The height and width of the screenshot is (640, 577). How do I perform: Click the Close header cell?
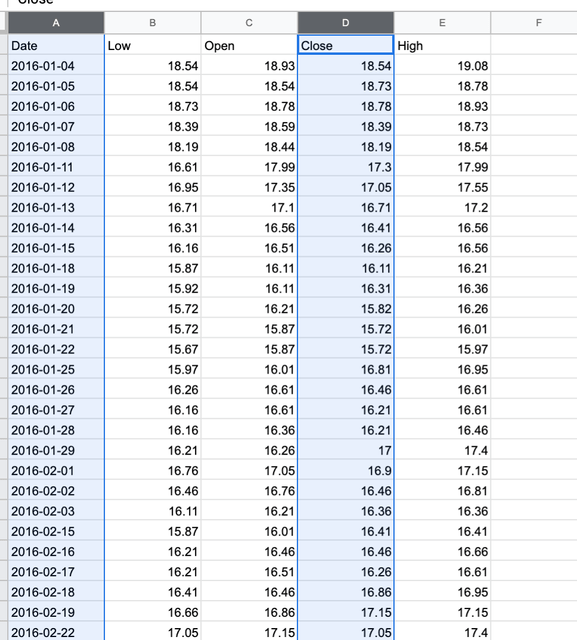[x=346, y=45]
